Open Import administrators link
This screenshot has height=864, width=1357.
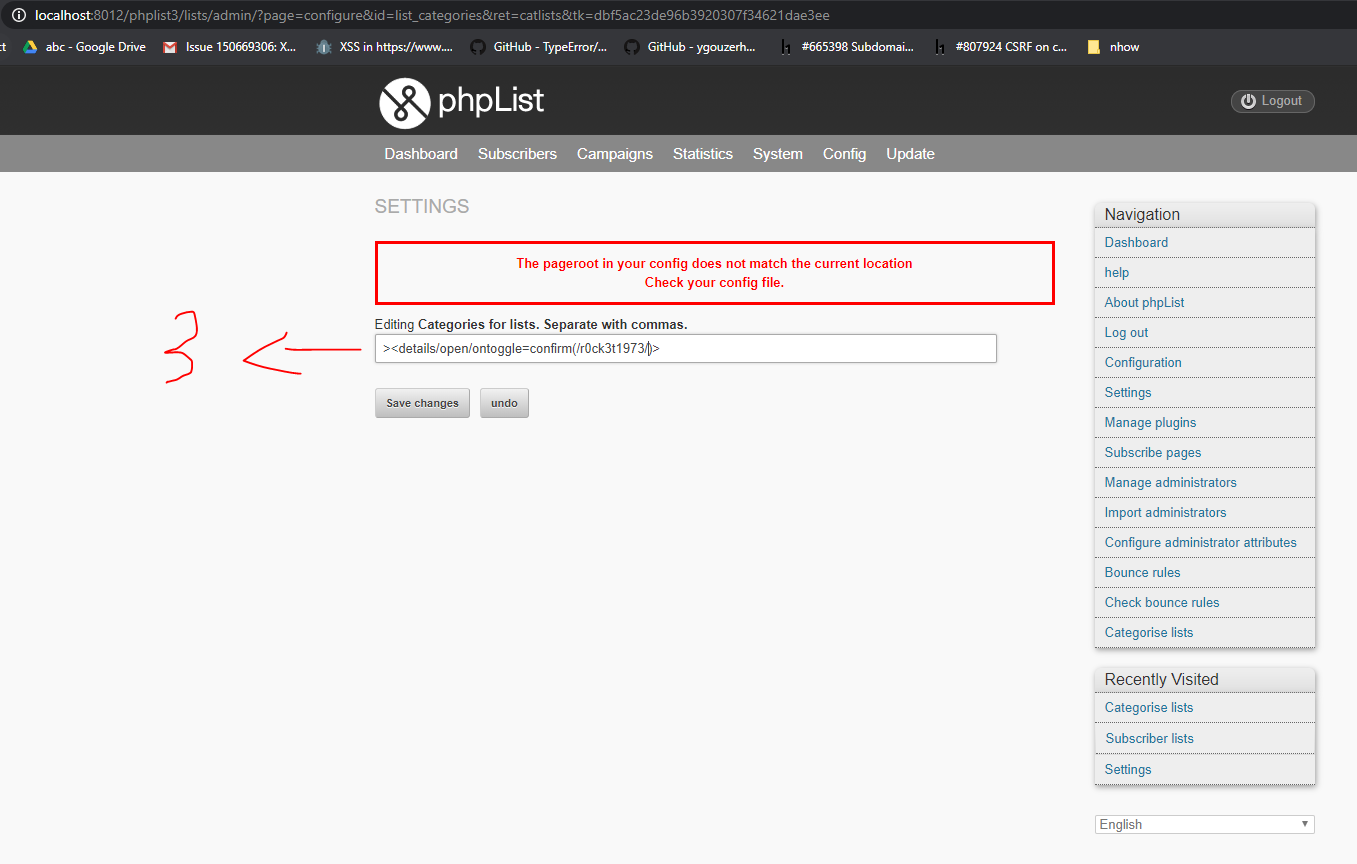(1165, 512)
